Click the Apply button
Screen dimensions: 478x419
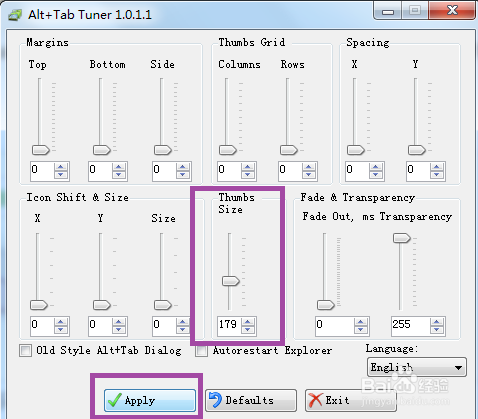pyautogui.click(x=150, y=400)
